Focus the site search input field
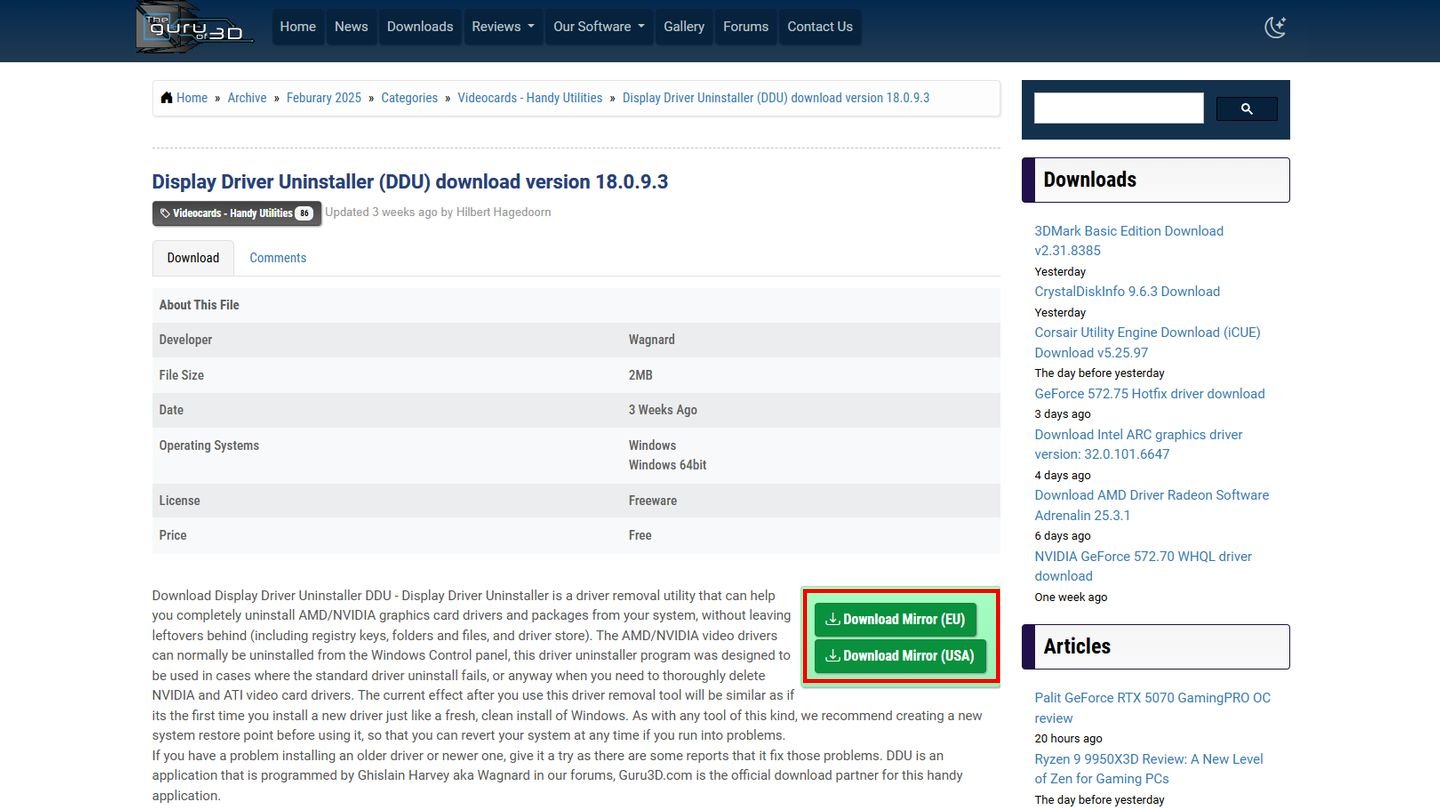 click(x=1118, y=108)
